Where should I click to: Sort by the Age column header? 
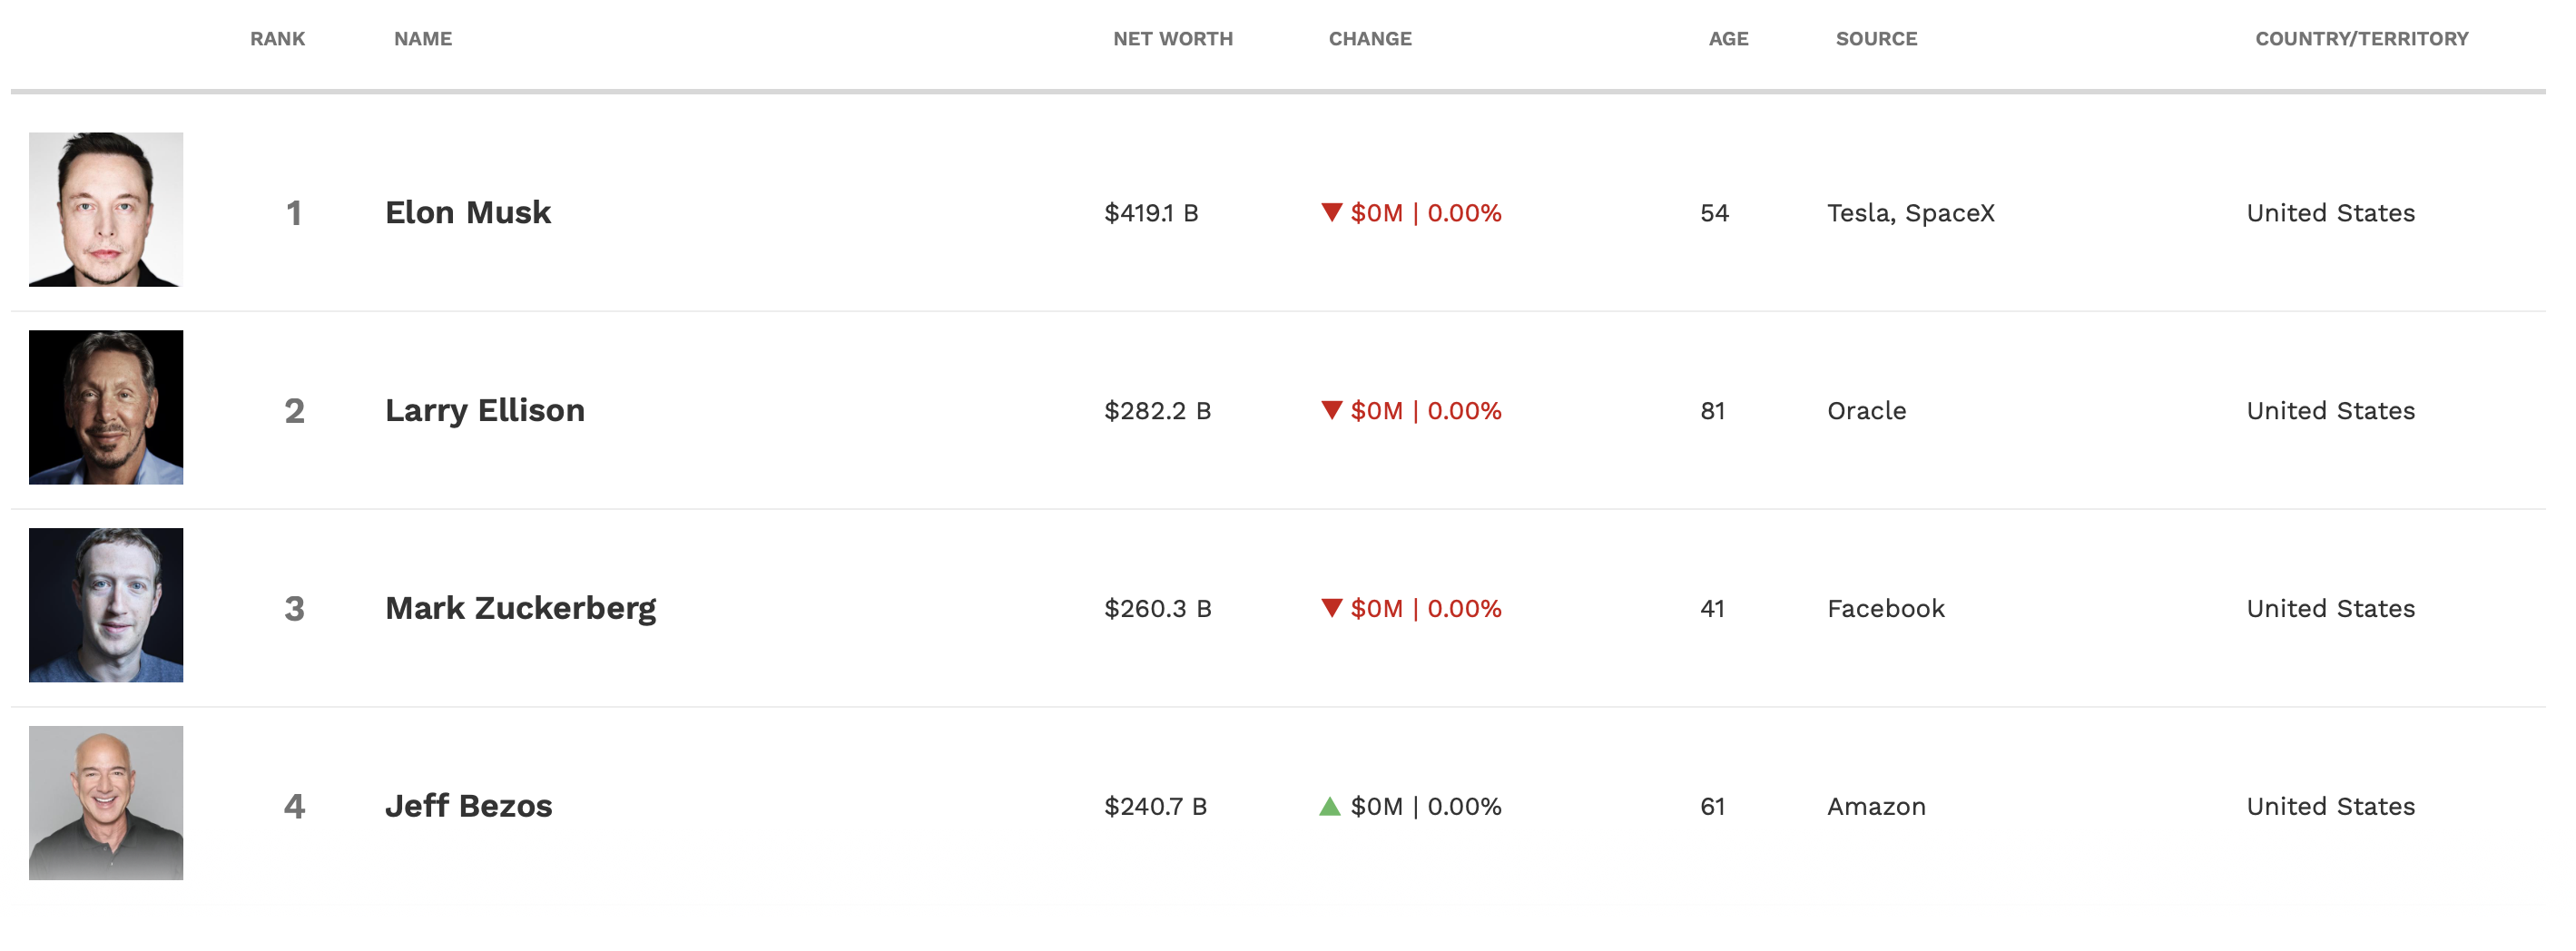[1728, 39]
